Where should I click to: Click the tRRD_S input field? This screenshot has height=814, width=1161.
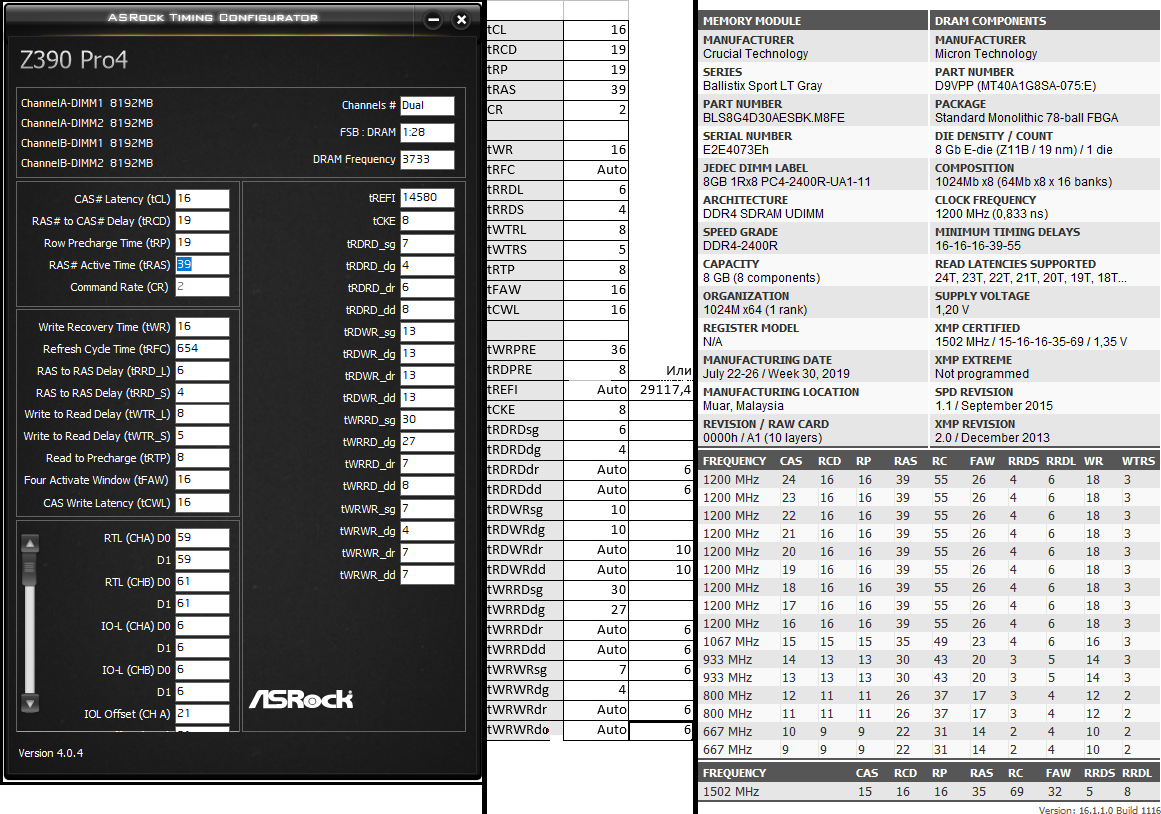[202, 393]
